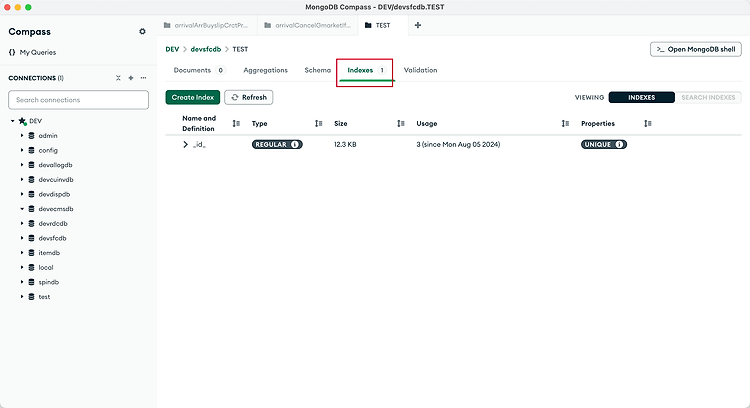Go to devsfcdb in breadcrumb

[206, 49]
